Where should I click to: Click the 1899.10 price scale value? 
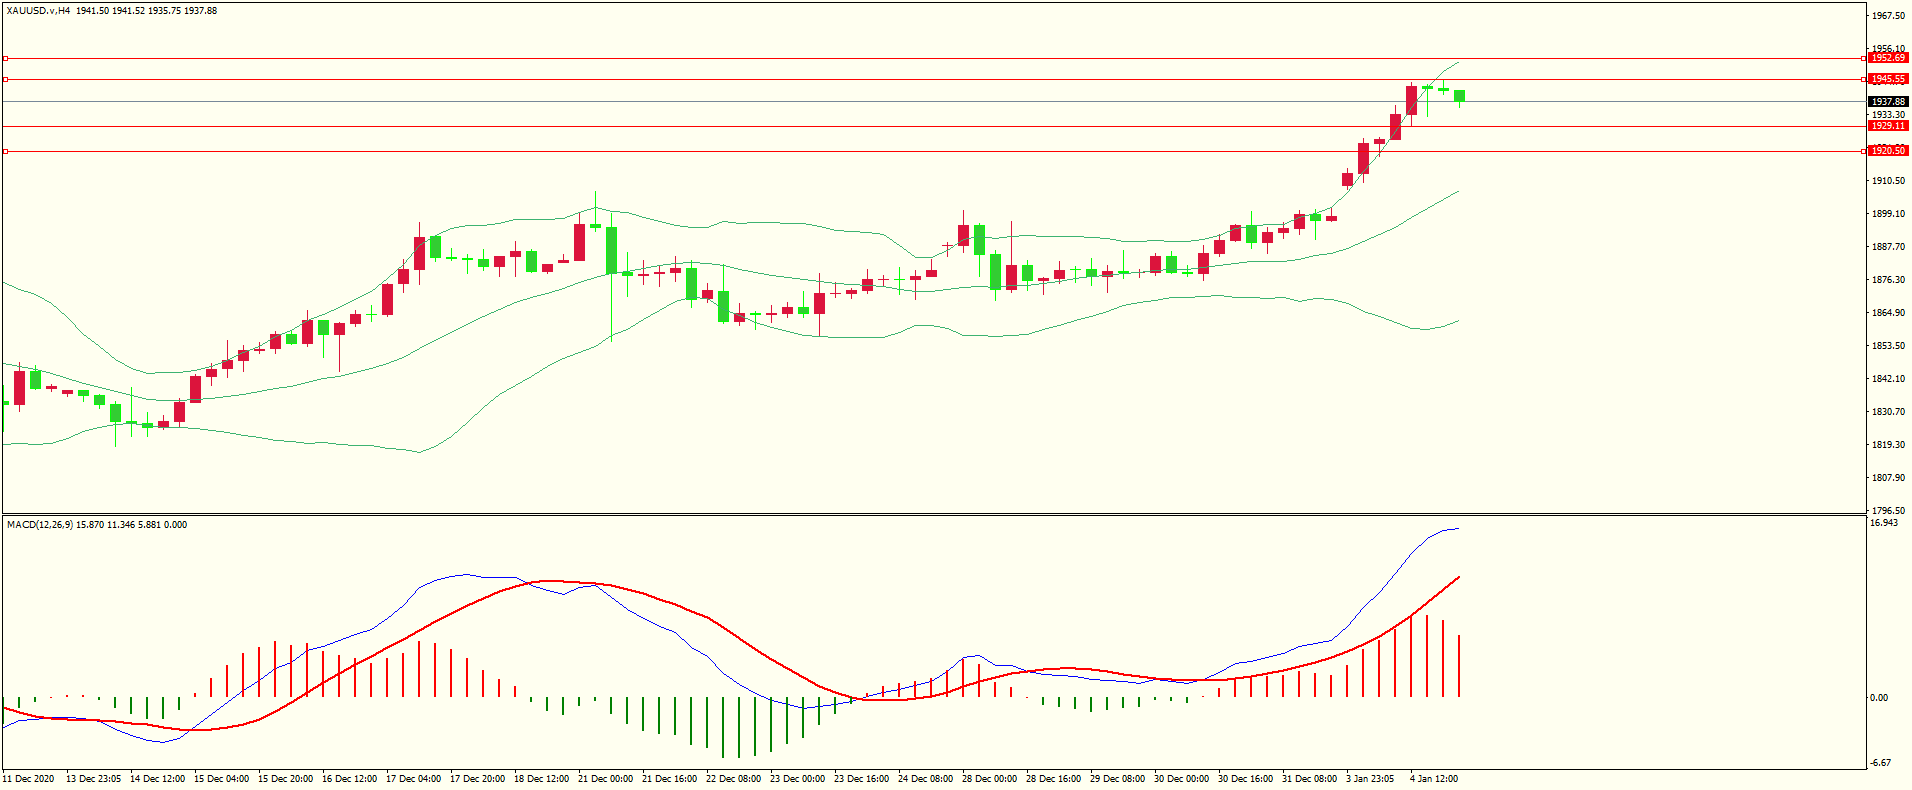1888,214
